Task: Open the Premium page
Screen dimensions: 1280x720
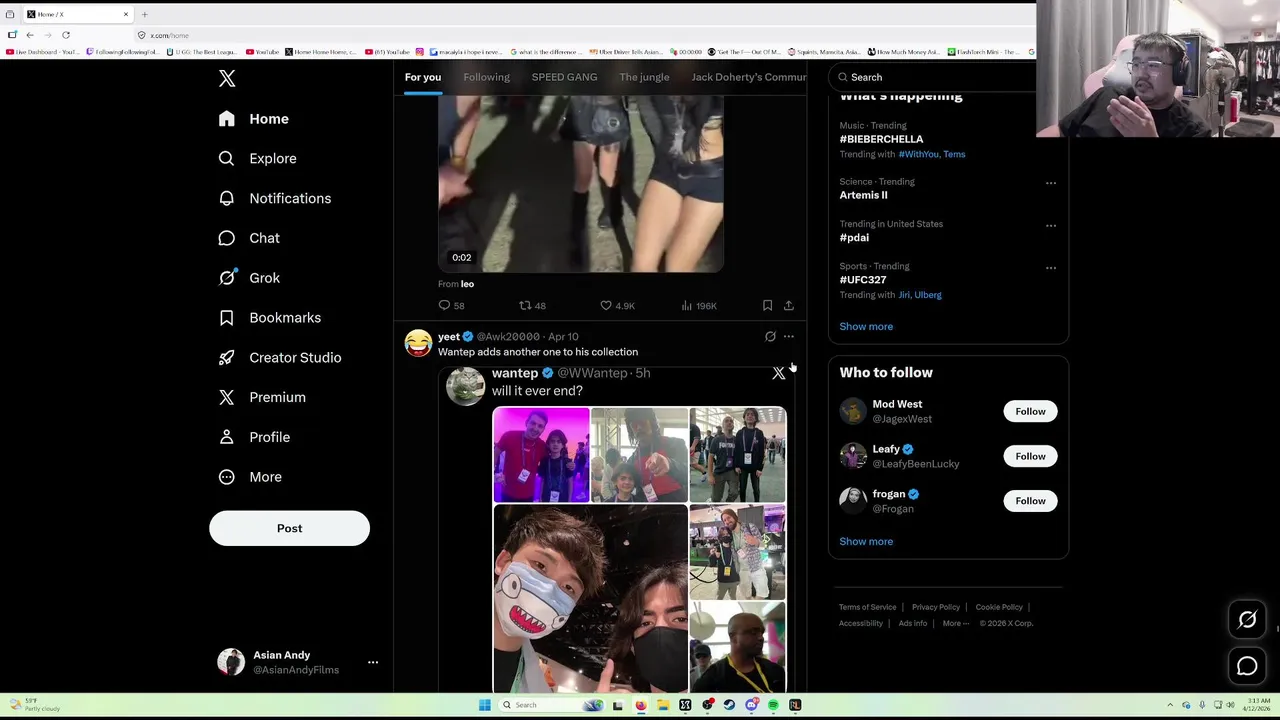Action: pos(262,397)
